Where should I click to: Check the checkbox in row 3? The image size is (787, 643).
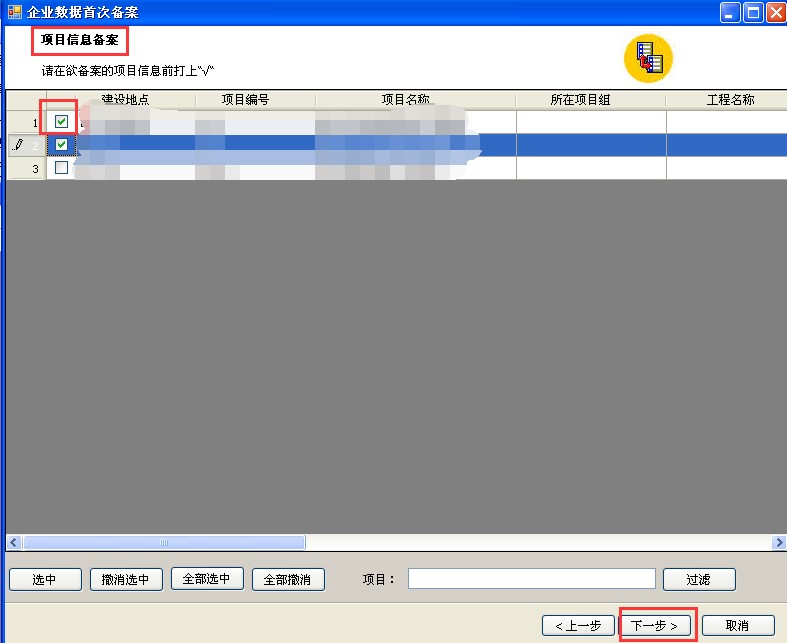click(61, 168)
